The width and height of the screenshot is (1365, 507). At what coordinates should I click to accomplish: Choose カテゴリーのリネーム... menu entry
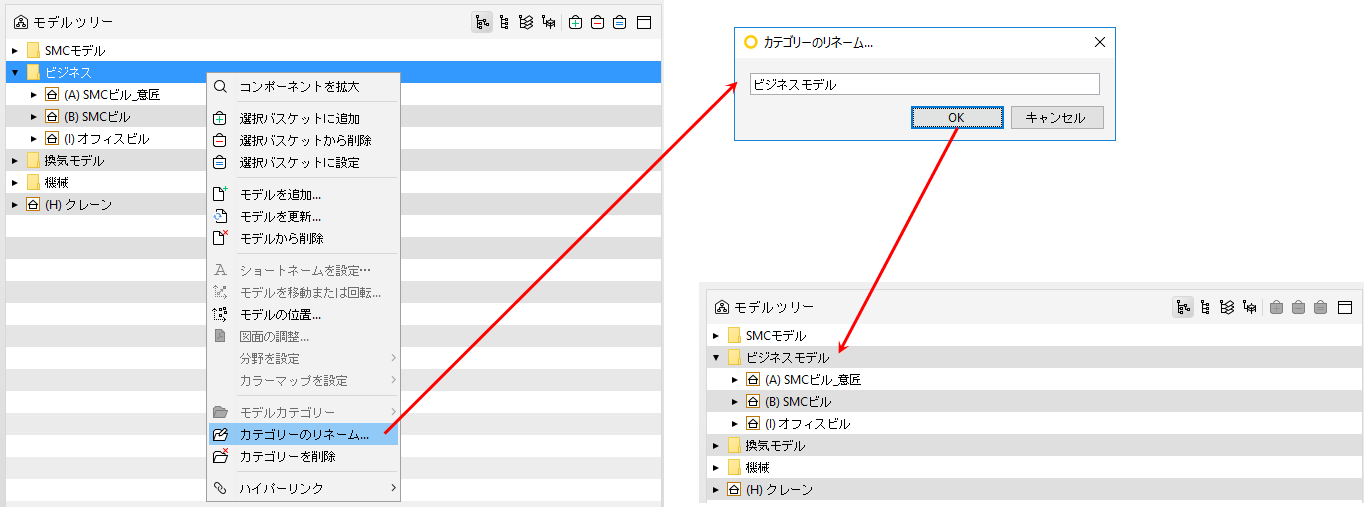303,434
